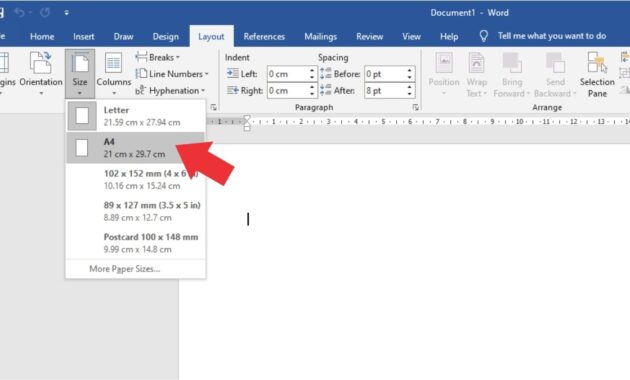Screen dimensions: 630x380
Task: Open the Columns dropdown
Action: click(x=114, y=74)
